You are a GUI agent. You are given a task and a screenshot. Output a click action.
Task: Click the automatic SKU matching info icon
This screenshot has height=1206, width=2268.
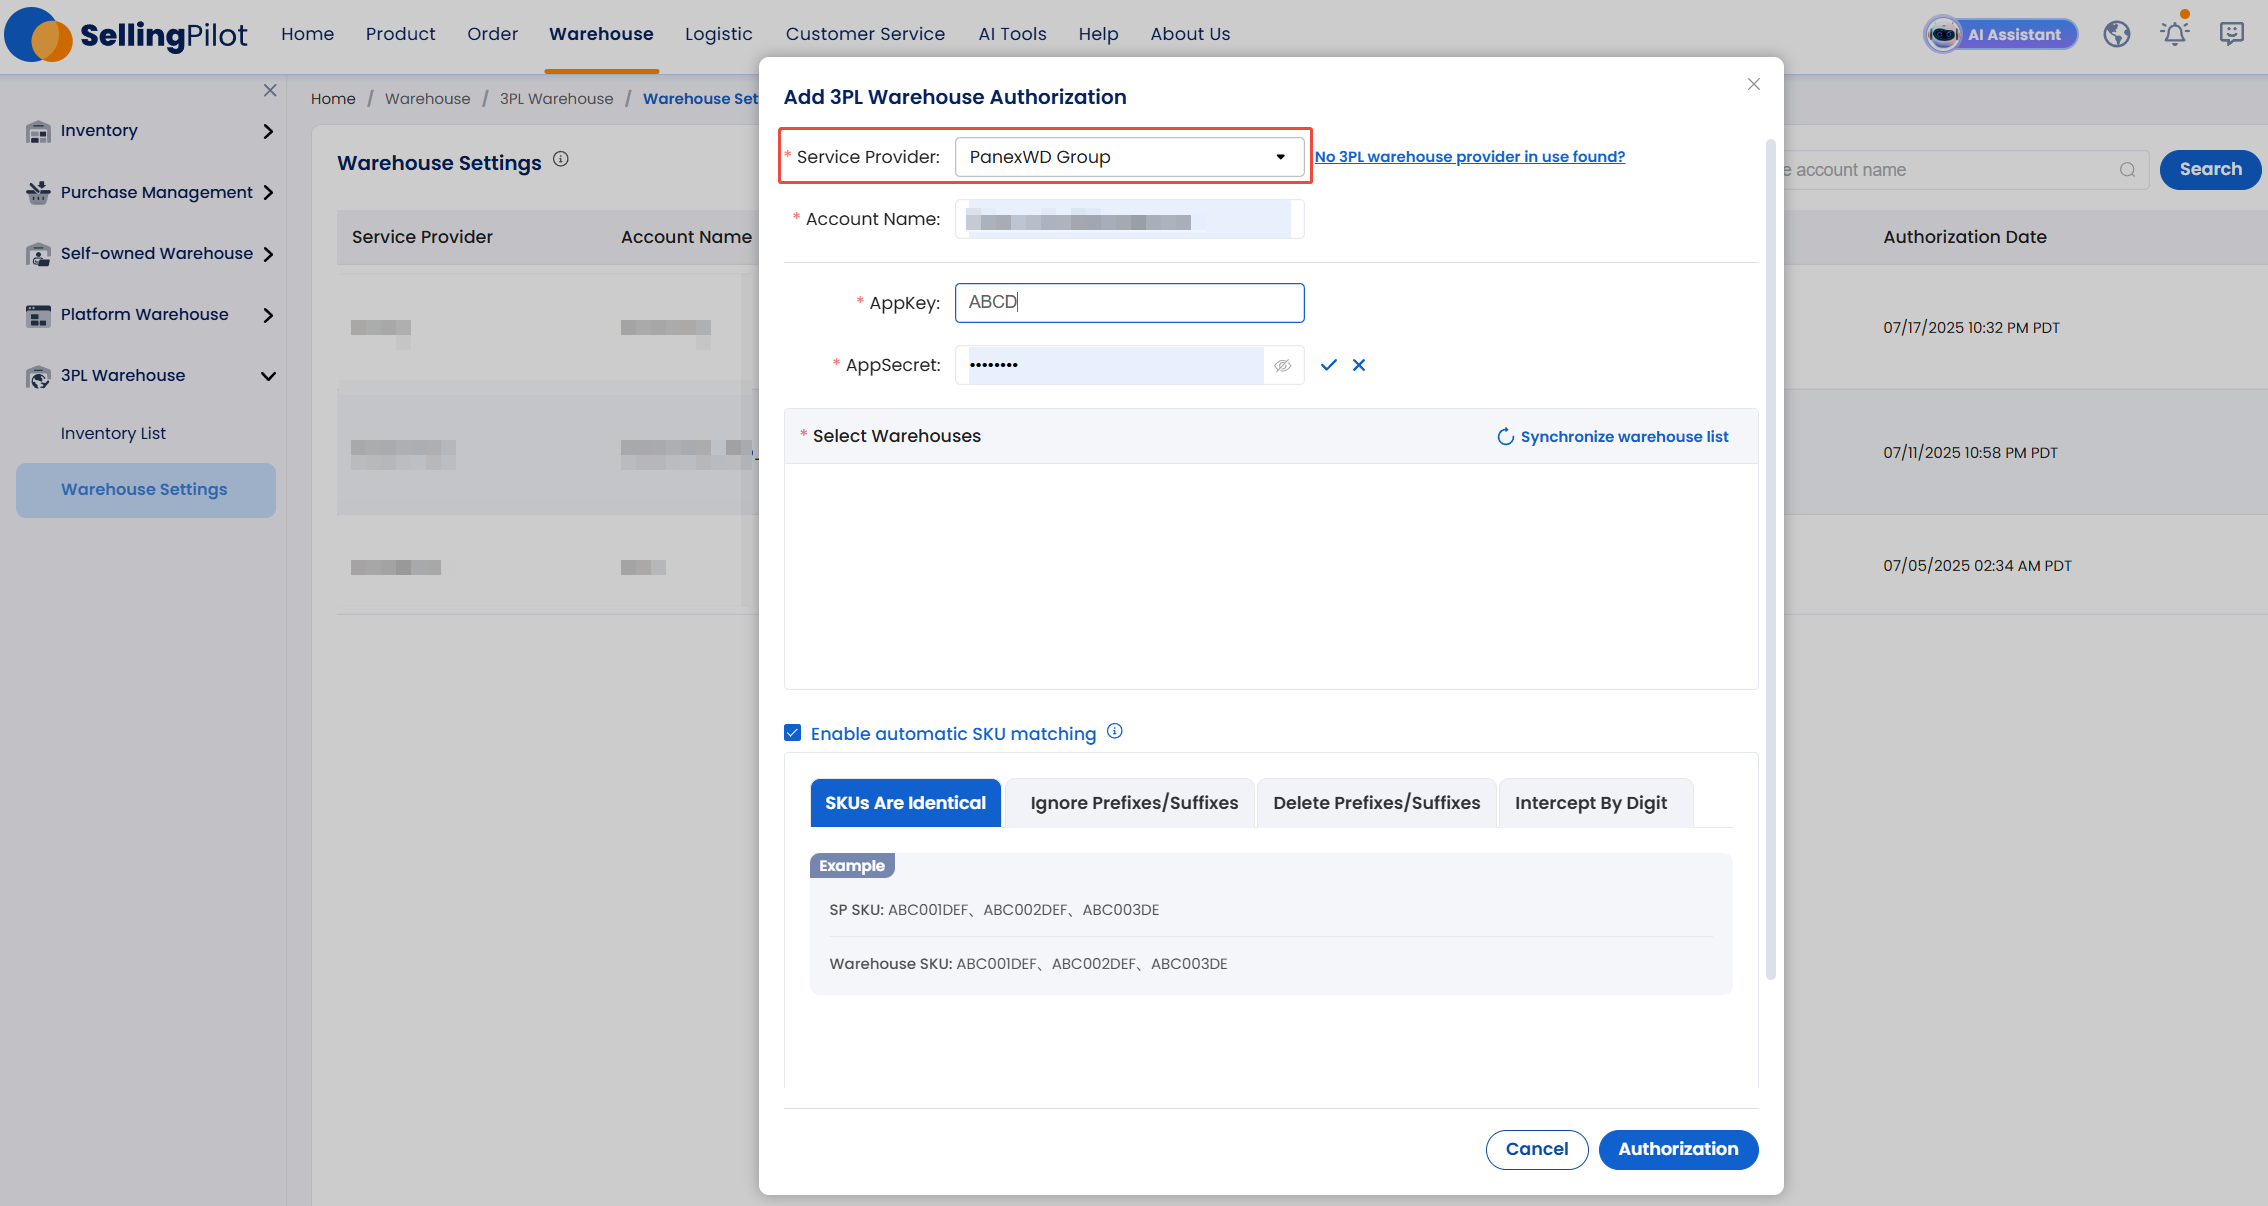(x=1115, y=731)
